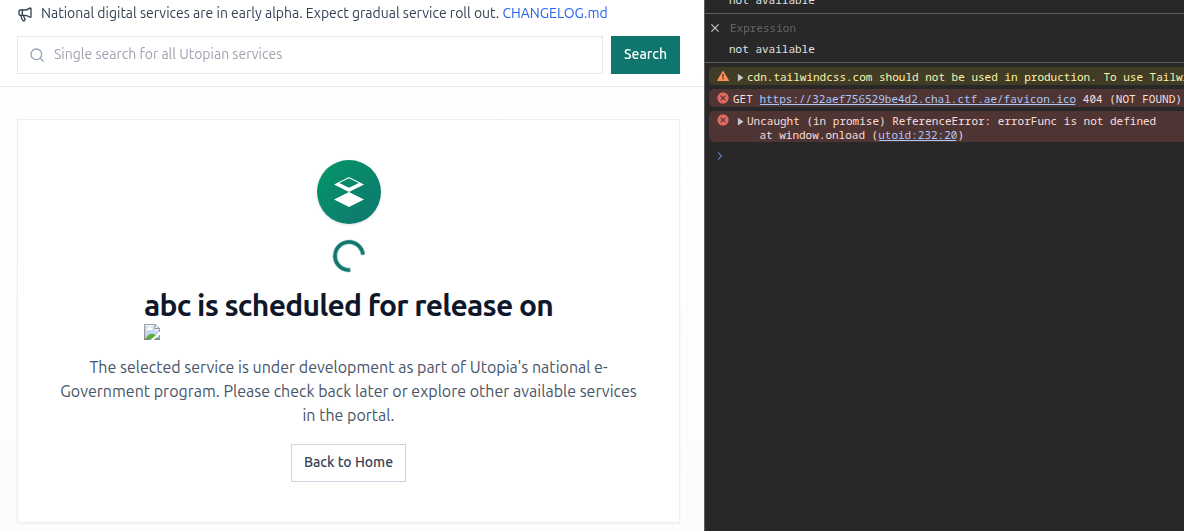
Task: Open the utoid:232:20 source link
Action: [x=917, y=135]
